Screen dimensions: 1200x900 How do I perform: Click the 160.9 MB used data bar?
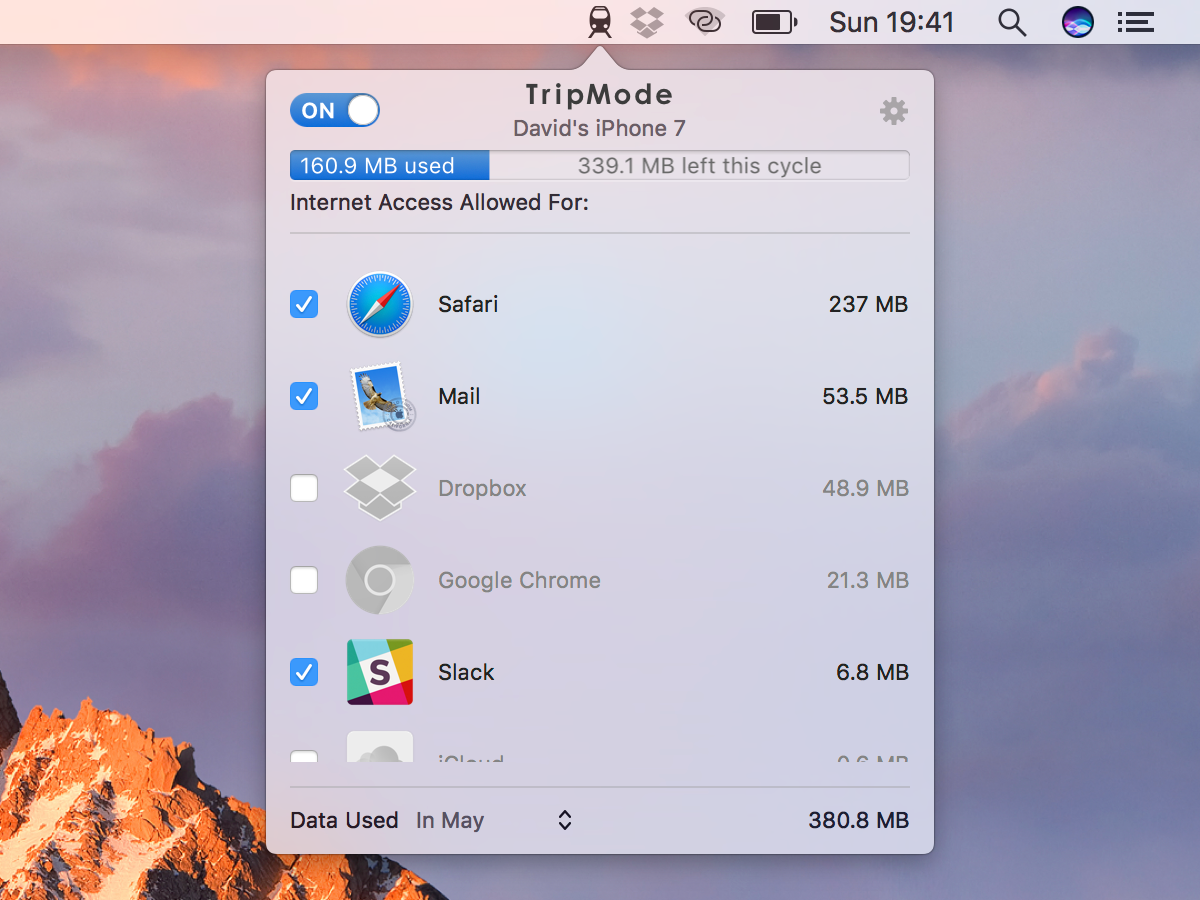(389, 166)
